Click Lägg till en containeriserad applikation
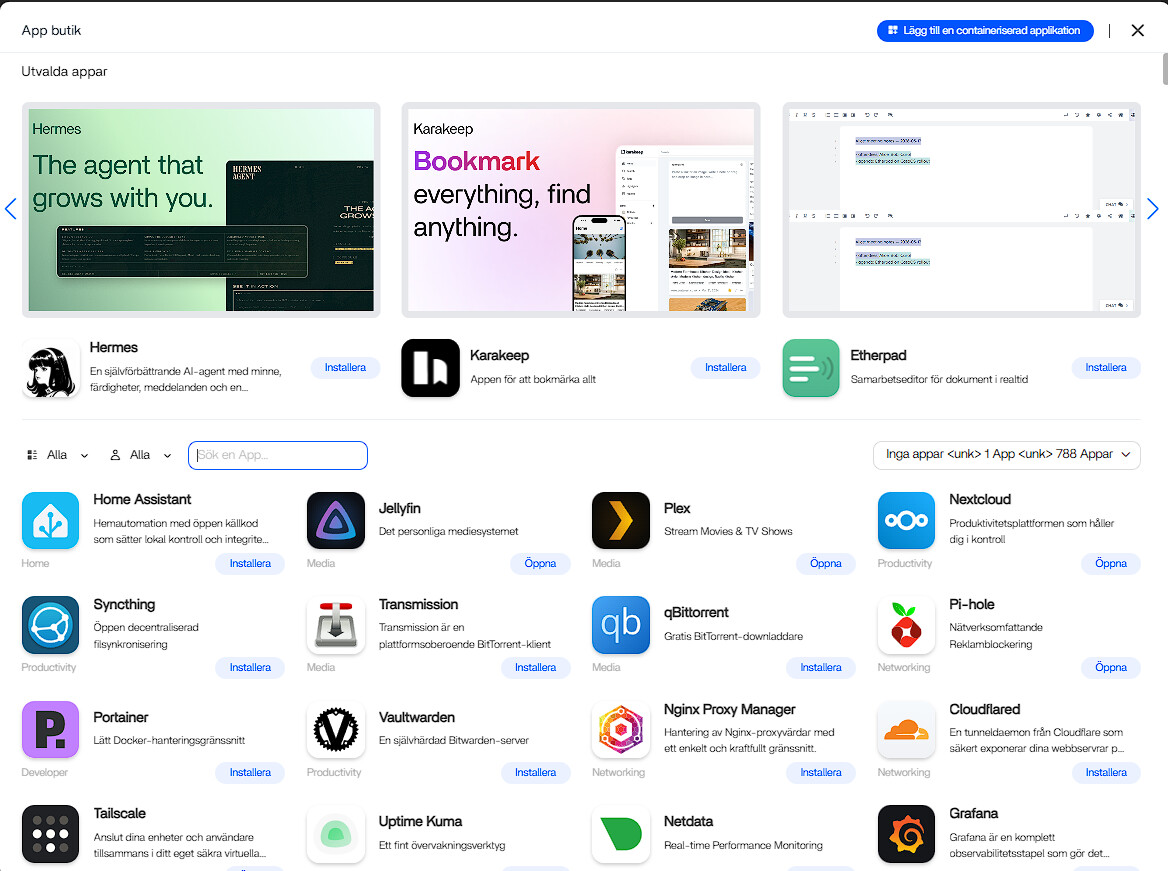 tap(985, 31)
